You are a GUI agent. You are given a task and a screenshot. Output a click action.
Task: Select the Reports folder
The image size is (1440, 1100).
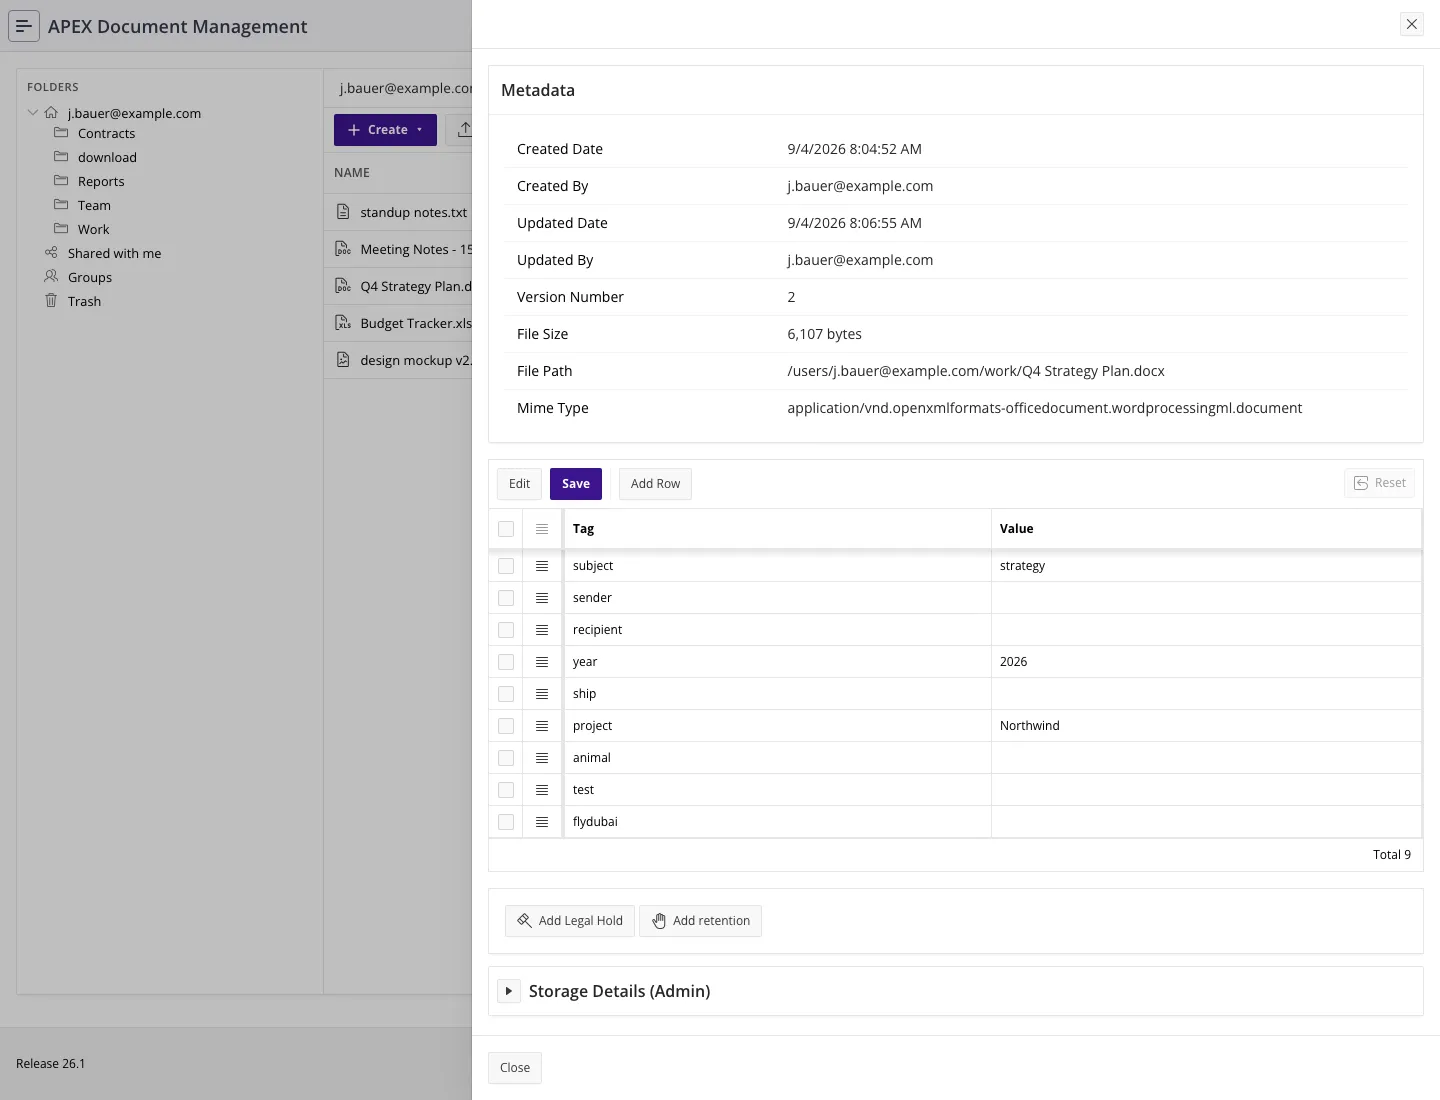point(101,181)
